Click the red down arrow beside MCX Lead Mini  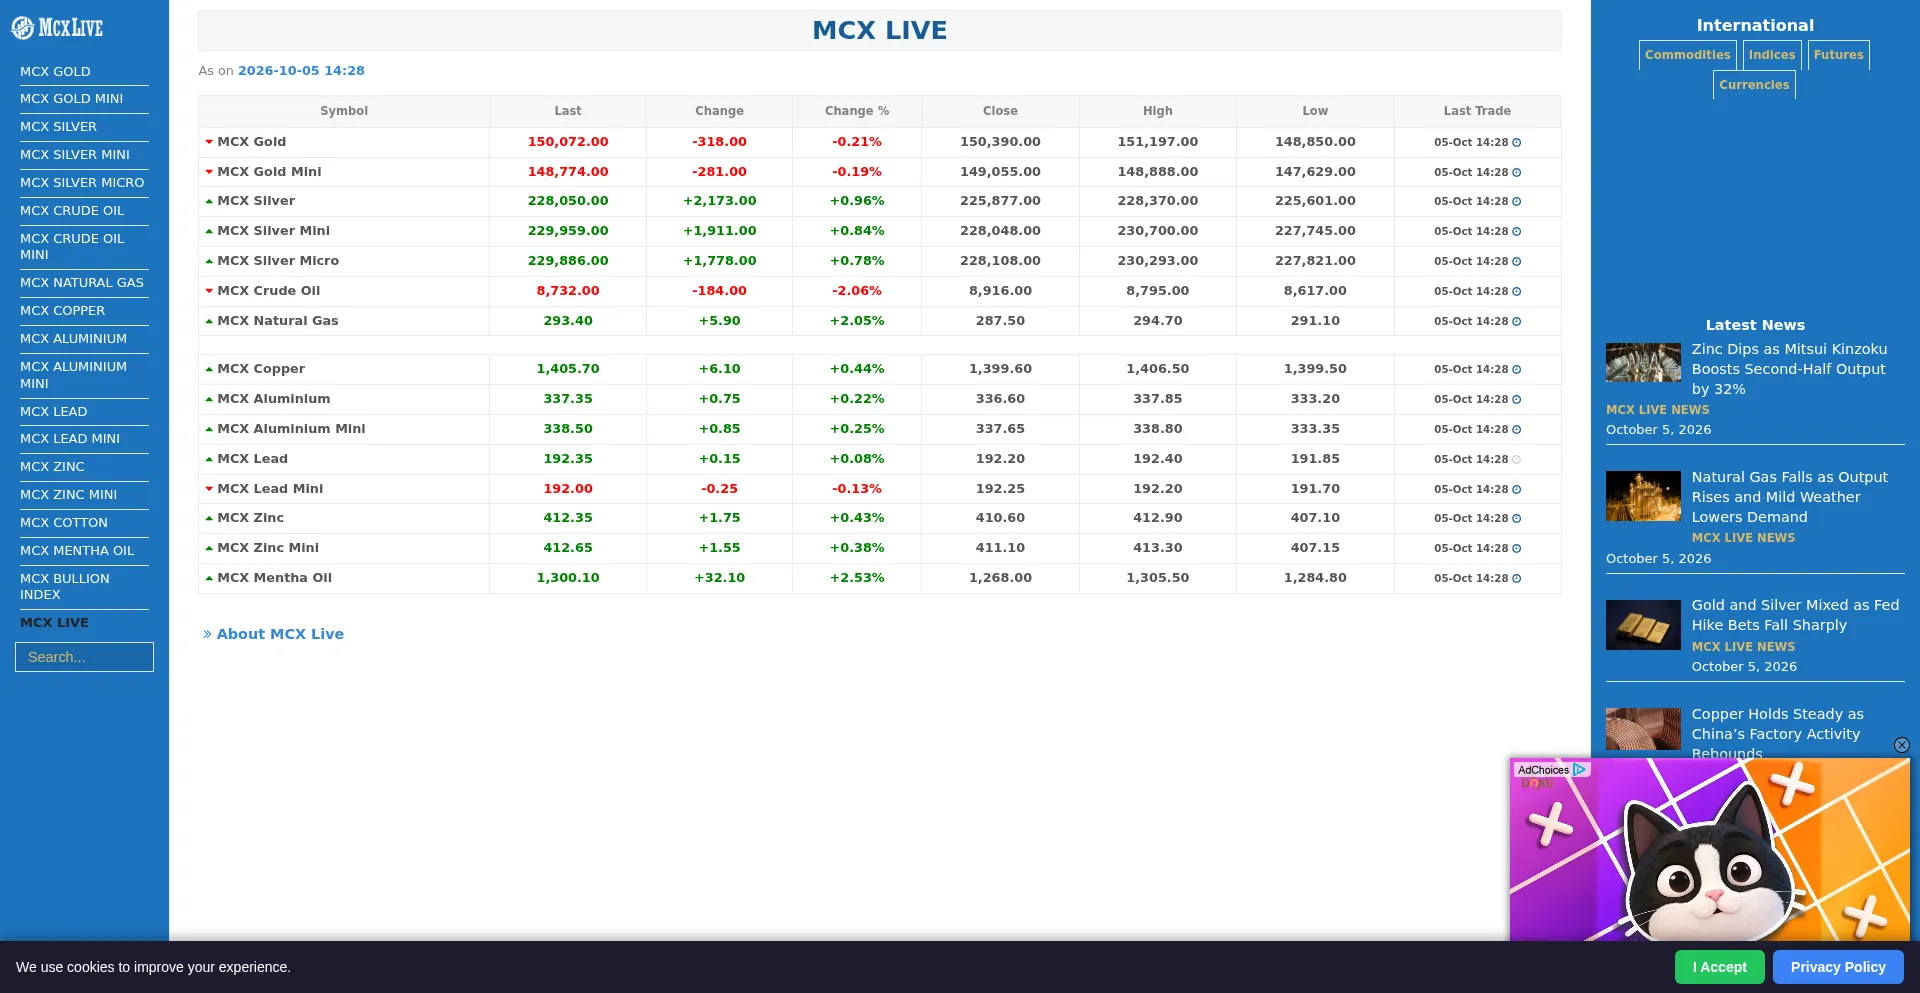209,489
